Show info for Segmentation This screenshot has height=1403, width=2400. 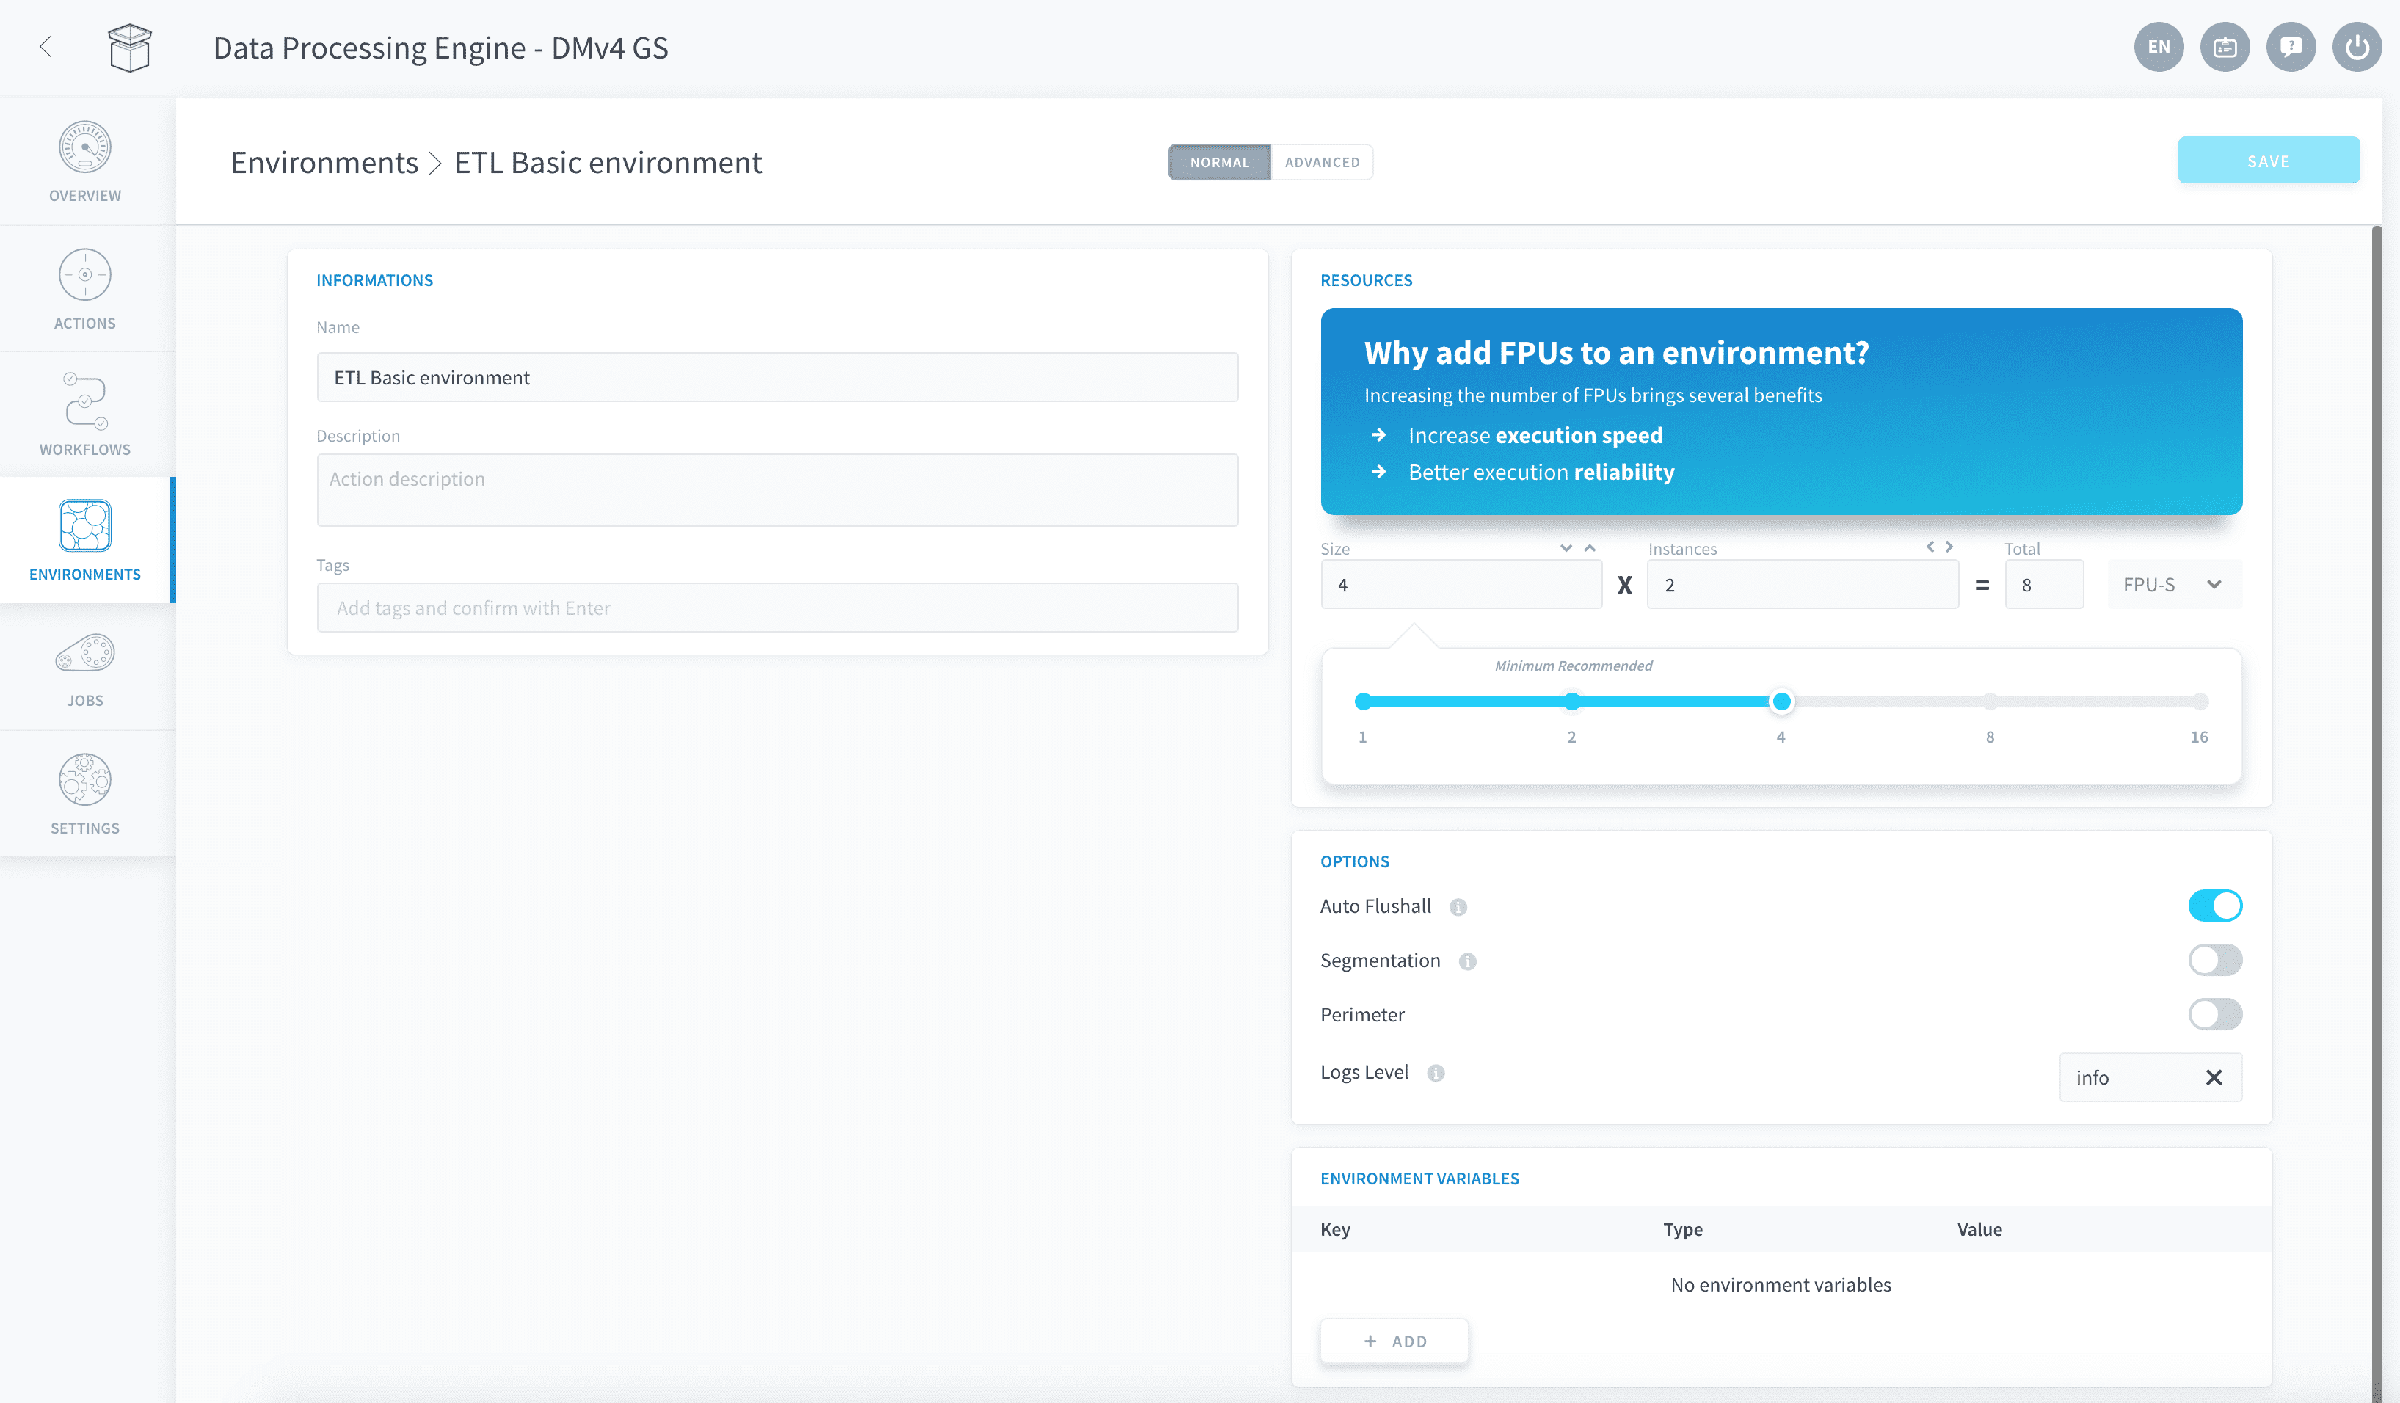1467,961
